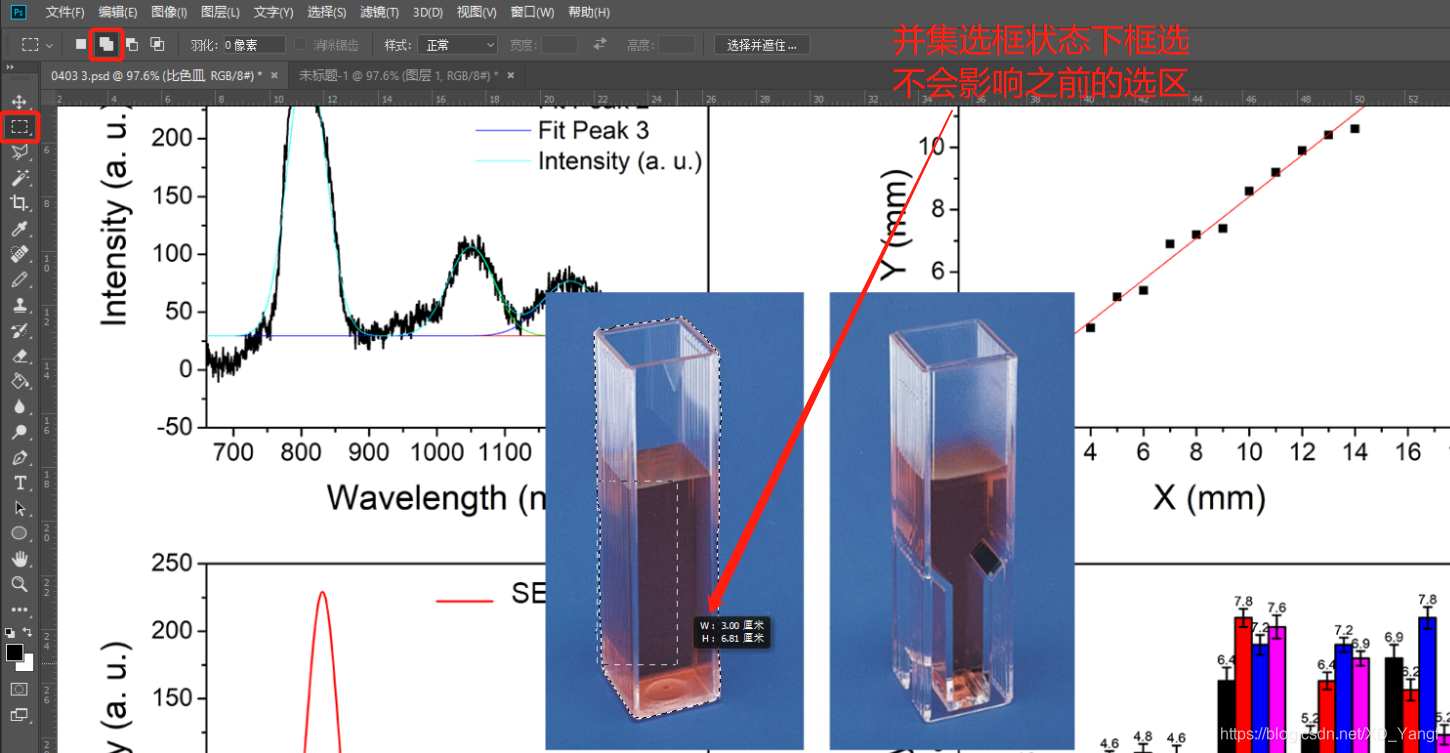Screen dimensions: 1450x753
Task: Select the History Brush tool
Action: [x=19, y=330]
